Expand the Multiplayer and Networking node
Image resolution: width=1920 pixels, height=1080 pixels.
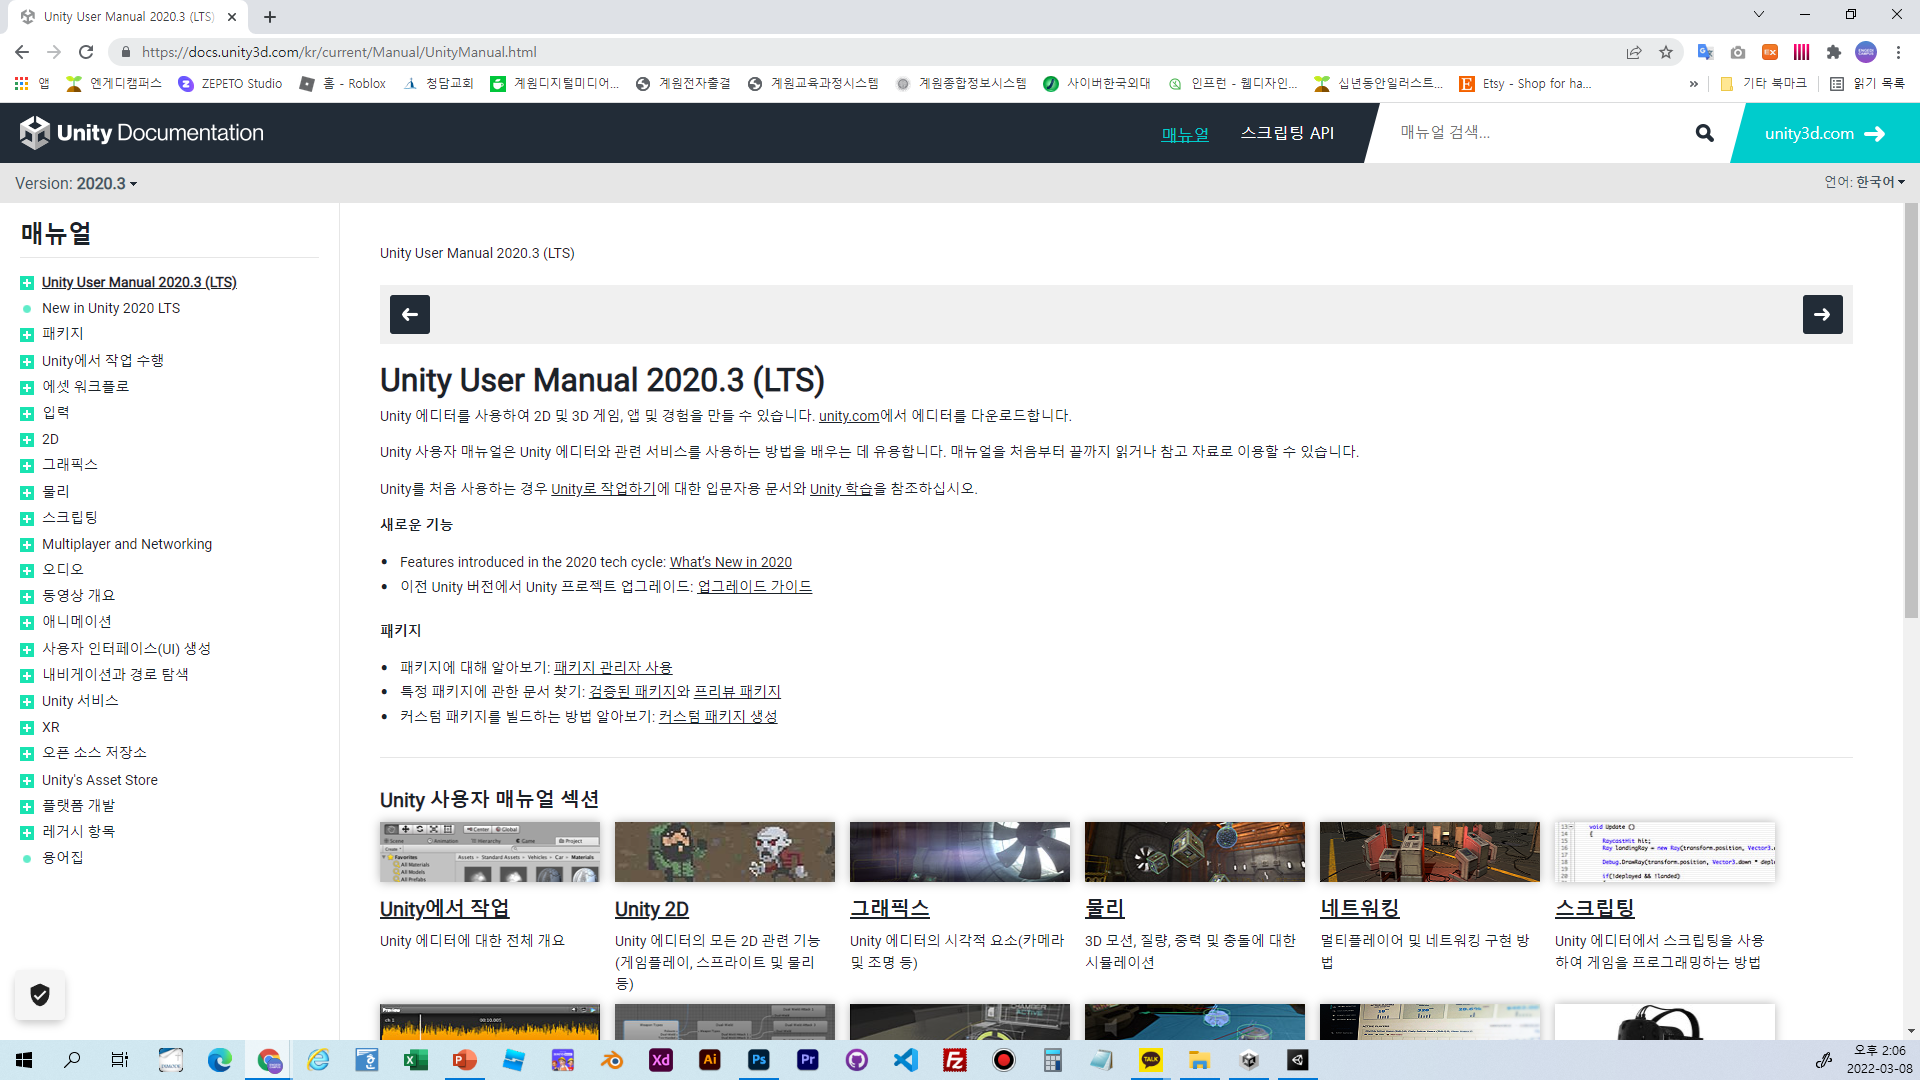[27, 545]
